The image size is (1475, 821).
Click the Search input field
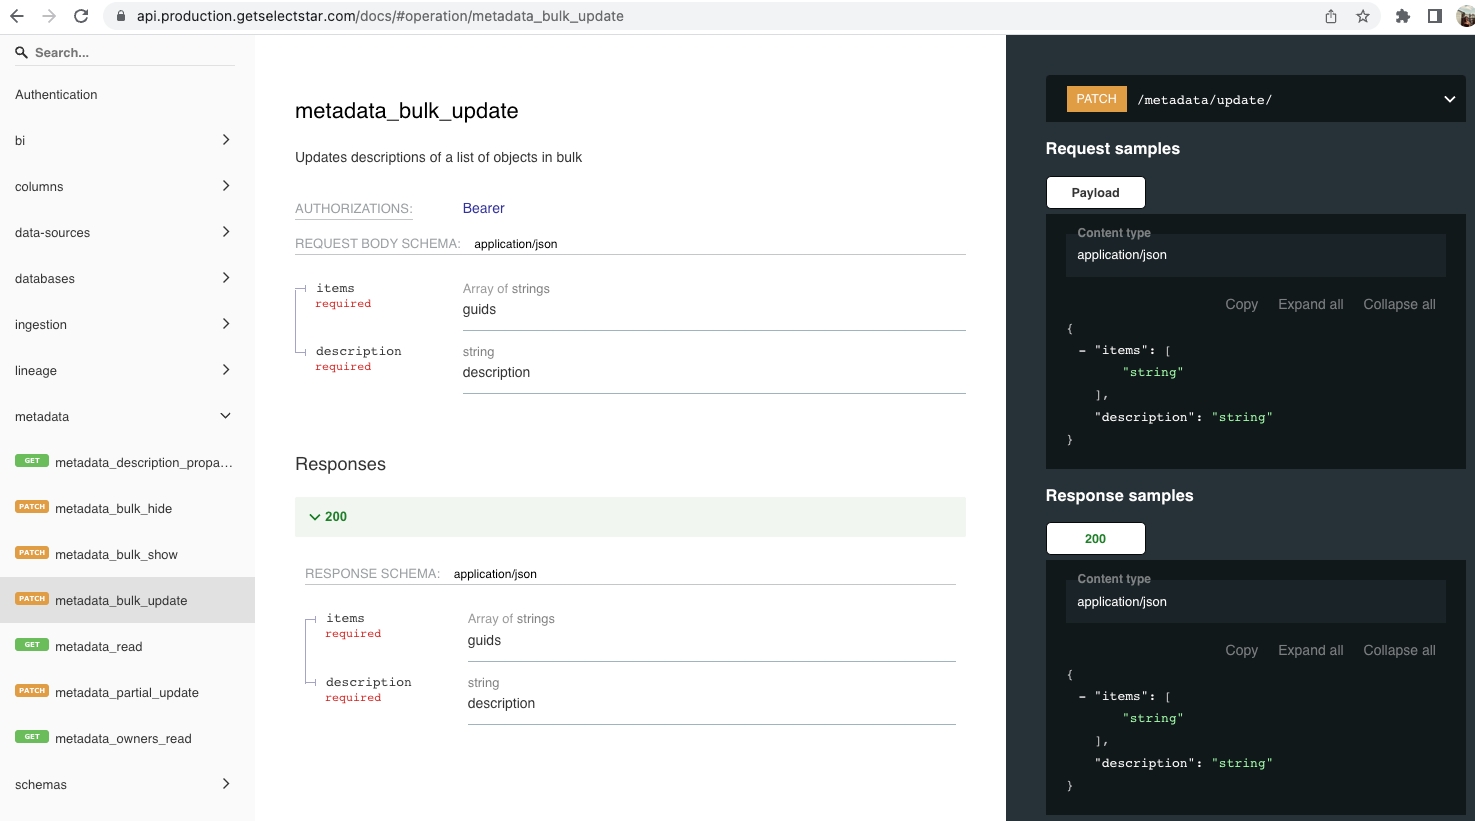(x=130, y=53)
